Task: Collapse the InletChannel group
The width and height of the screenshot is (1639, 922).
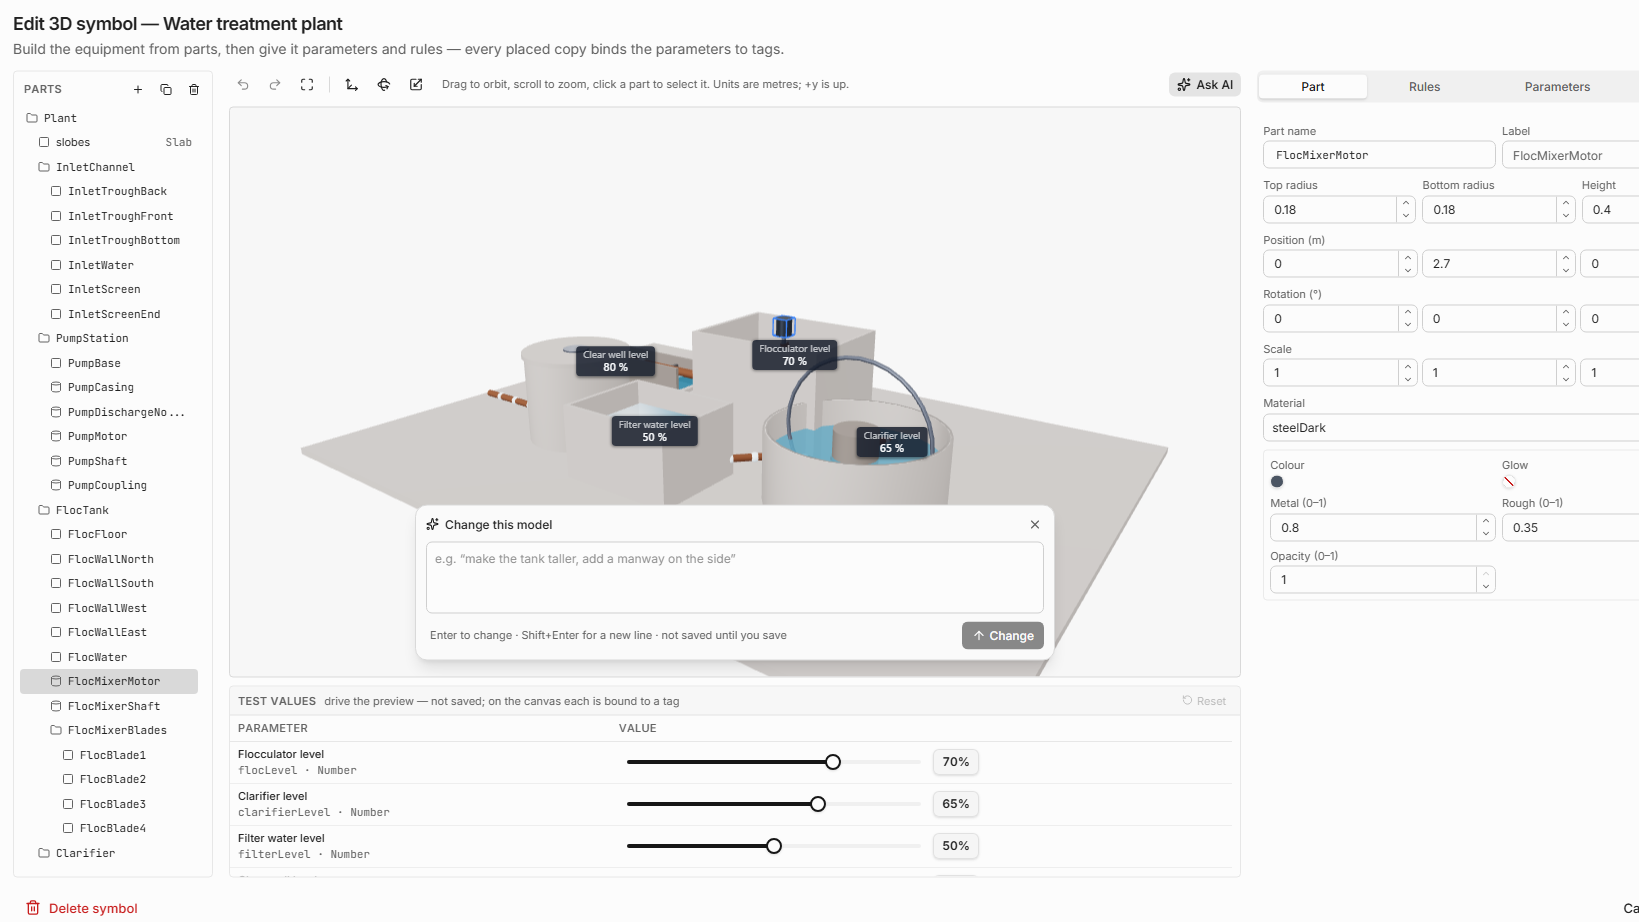Action: click(44, 168)
